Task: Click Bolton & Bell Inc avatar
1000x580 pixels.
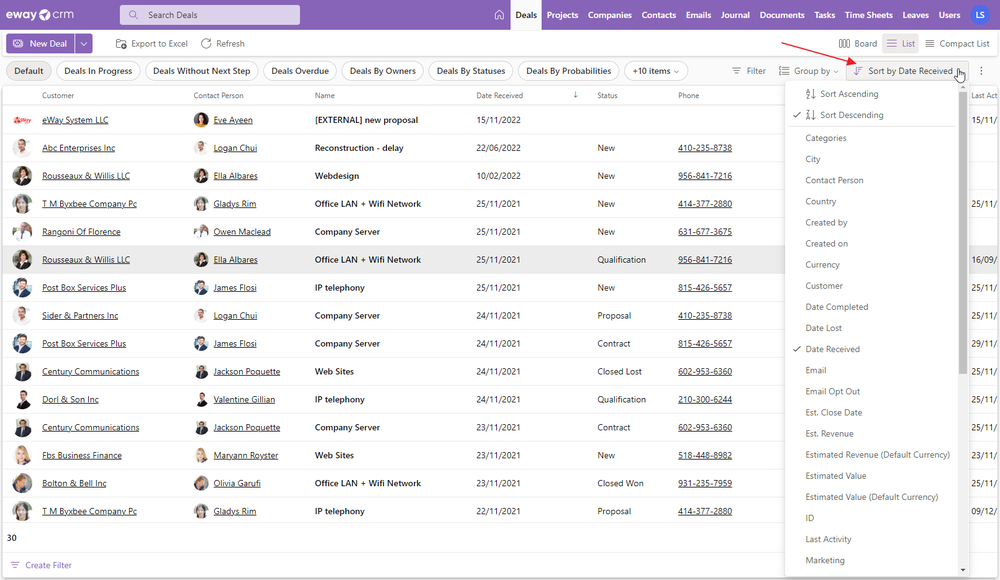Action: coord(22,484)
